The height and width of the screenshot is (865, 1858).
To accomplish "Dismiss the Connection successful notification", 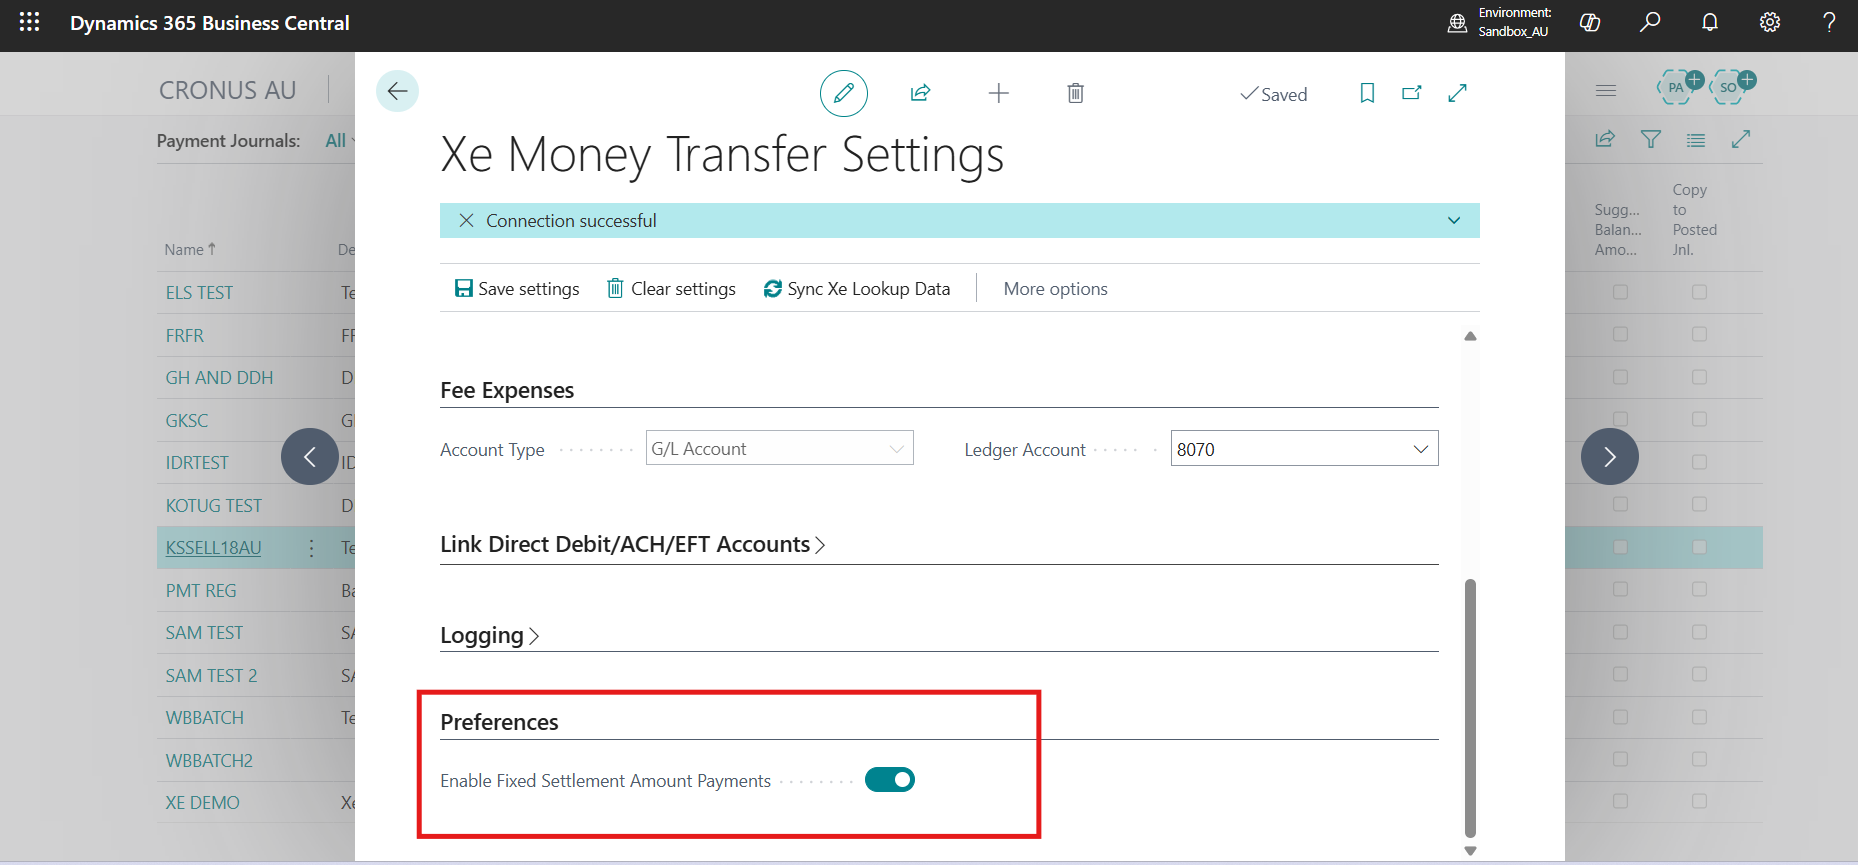I will click(x=466, y=221).
